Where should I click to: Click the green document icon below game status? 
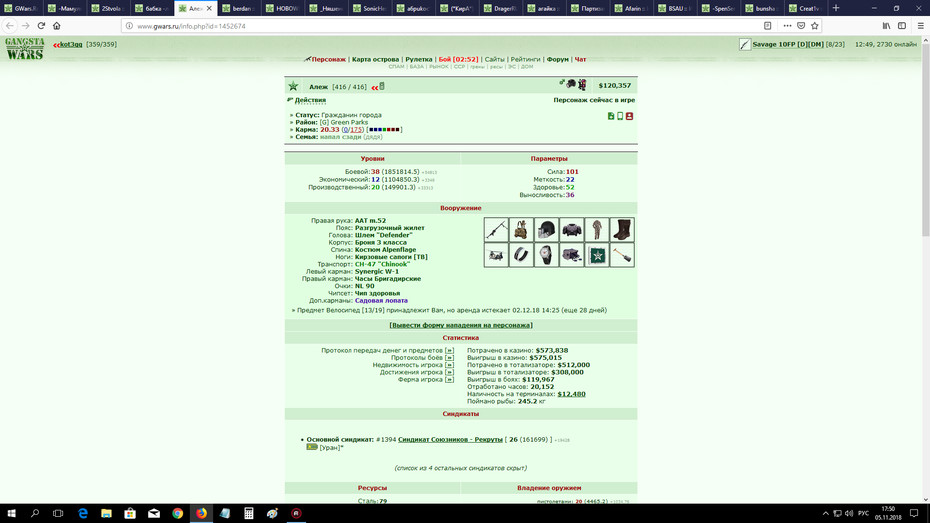click(611, 116)
